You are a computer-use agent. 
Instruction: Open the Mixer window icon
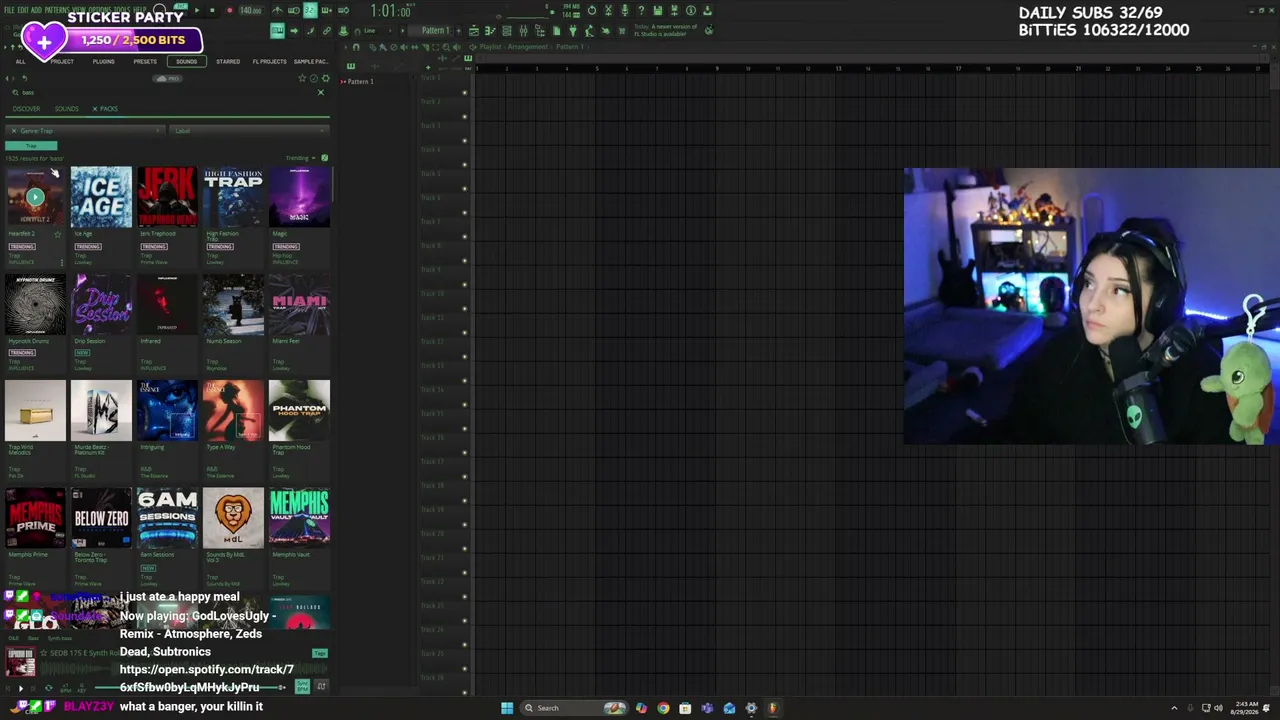[x=523, y=31]
